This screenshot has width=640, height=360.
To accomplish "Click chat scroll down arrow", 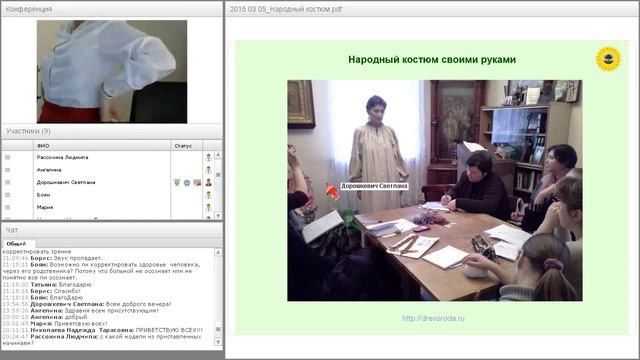I will pyautogui.click(x=218, y=342).
